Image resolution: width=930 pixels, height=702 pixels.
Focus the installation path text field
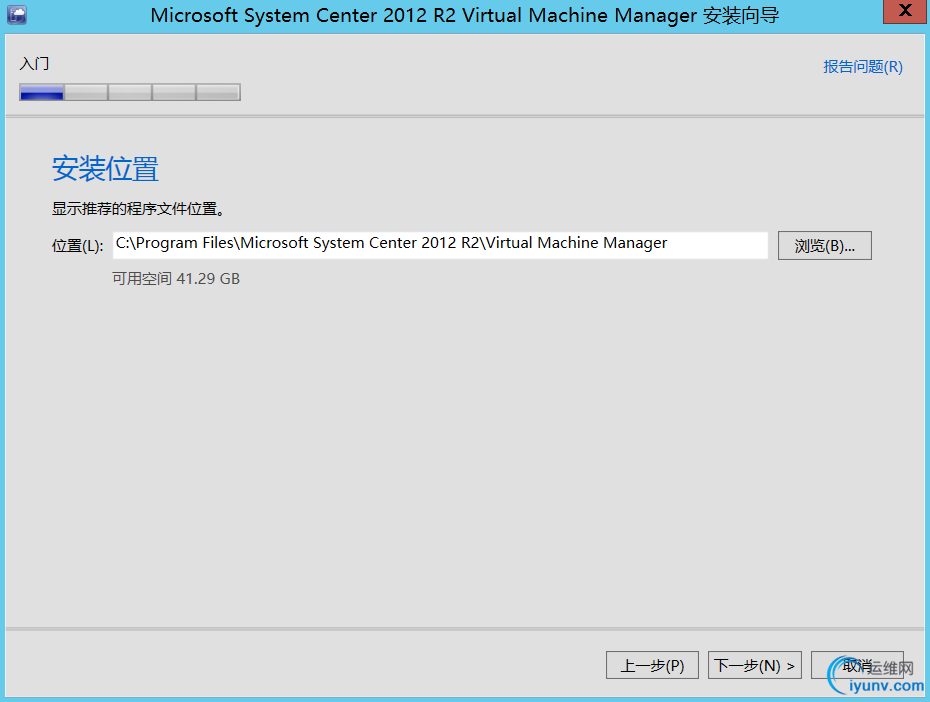tap(440, 245)
